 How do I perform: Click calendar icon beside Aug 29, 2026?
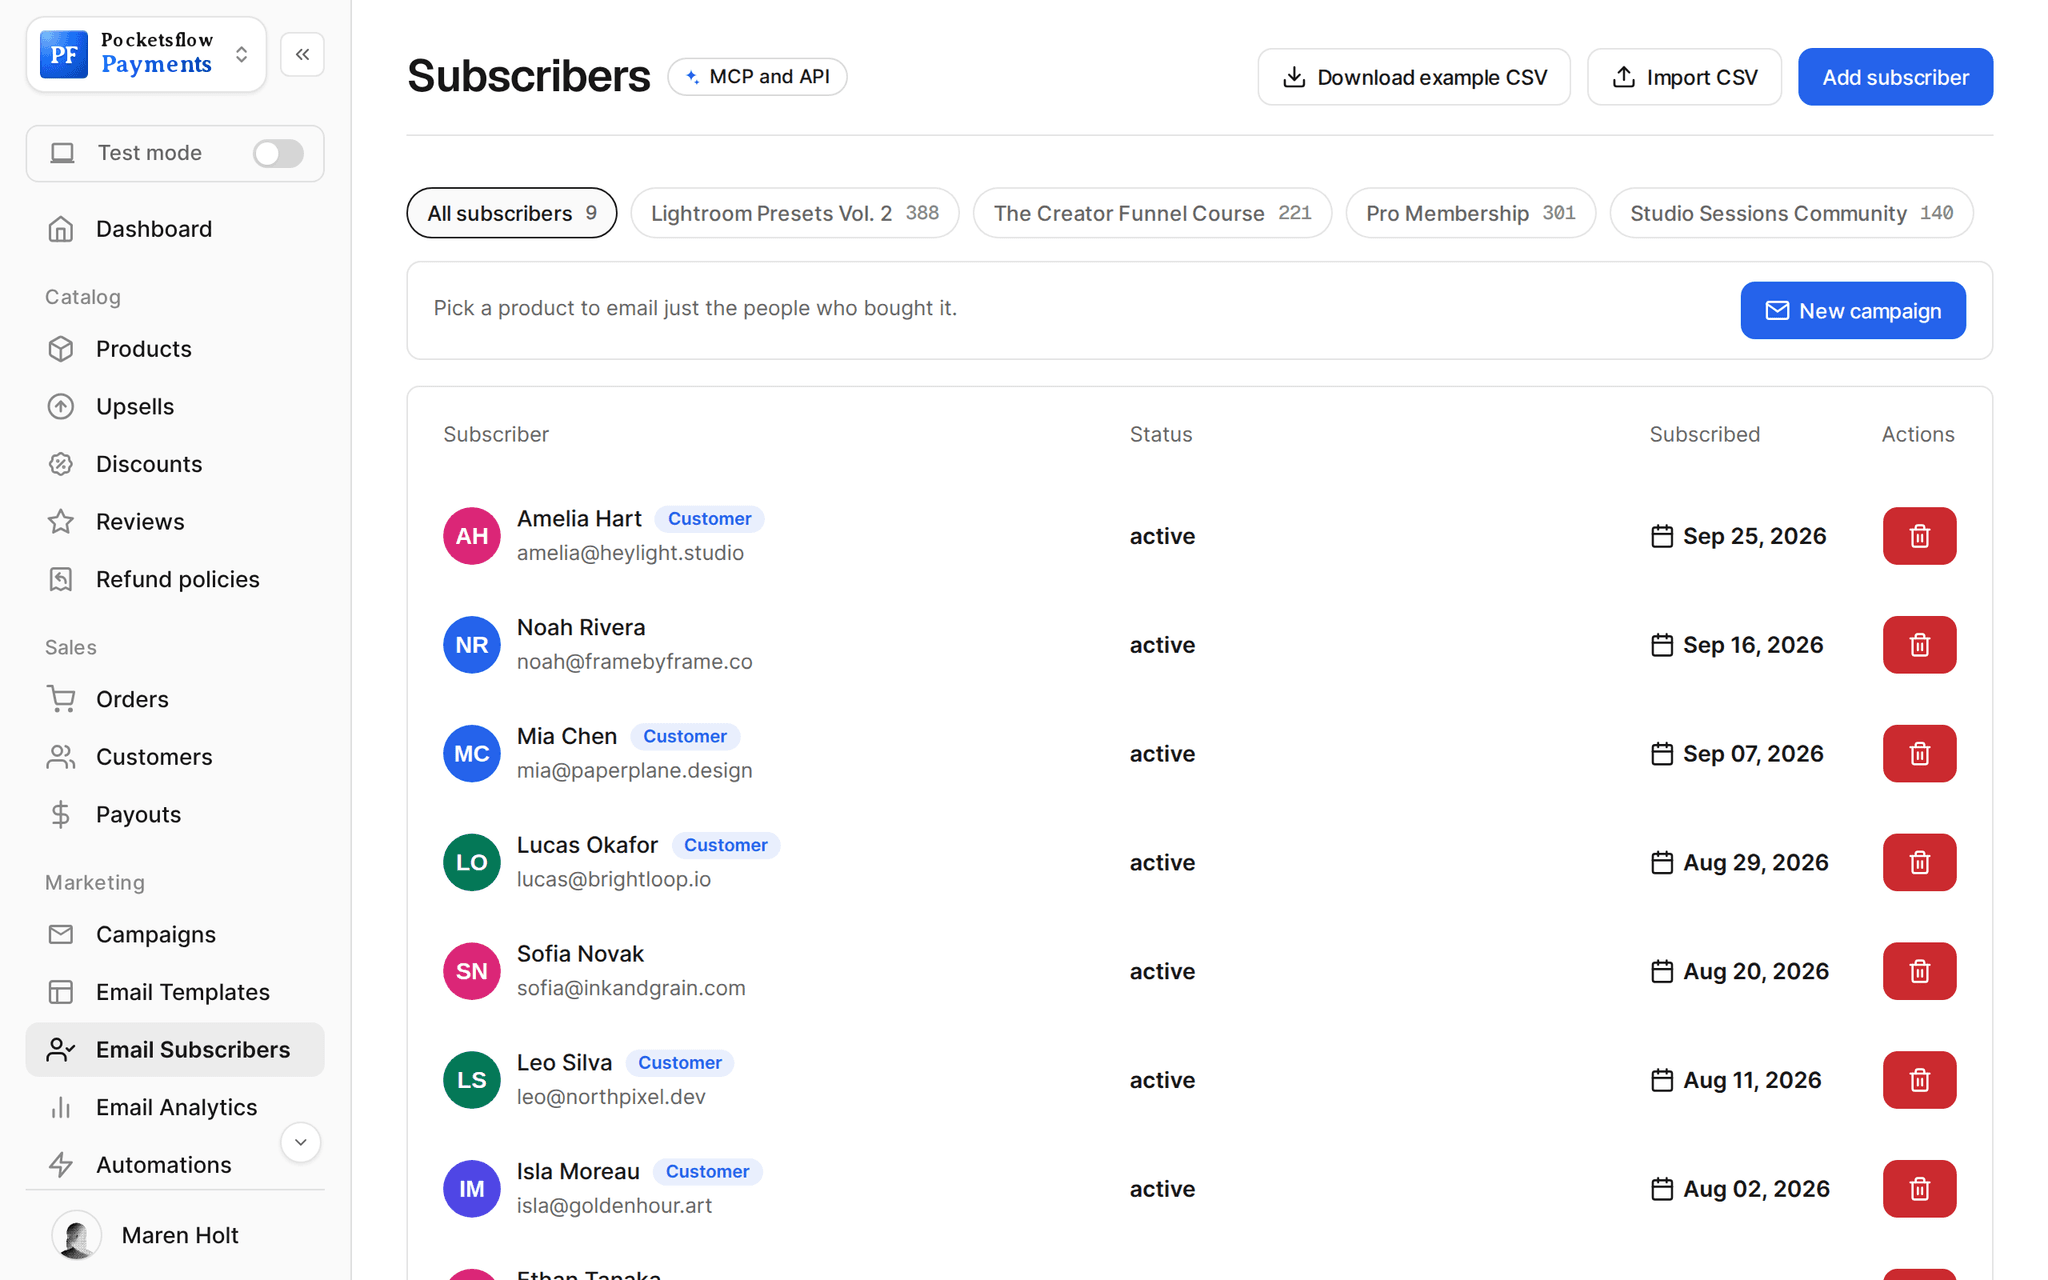coord(1661,862)
